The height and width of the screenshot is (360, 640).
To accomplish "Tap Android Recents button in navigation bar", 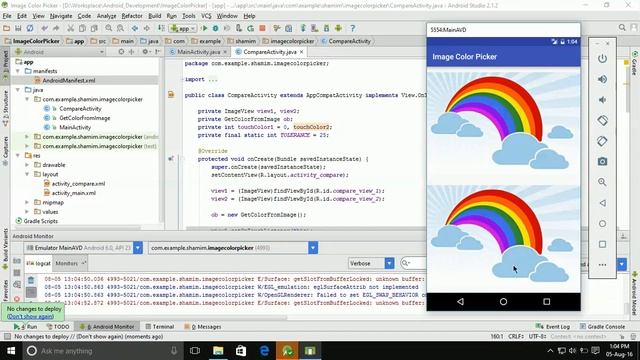I will [x=547, y=302].
